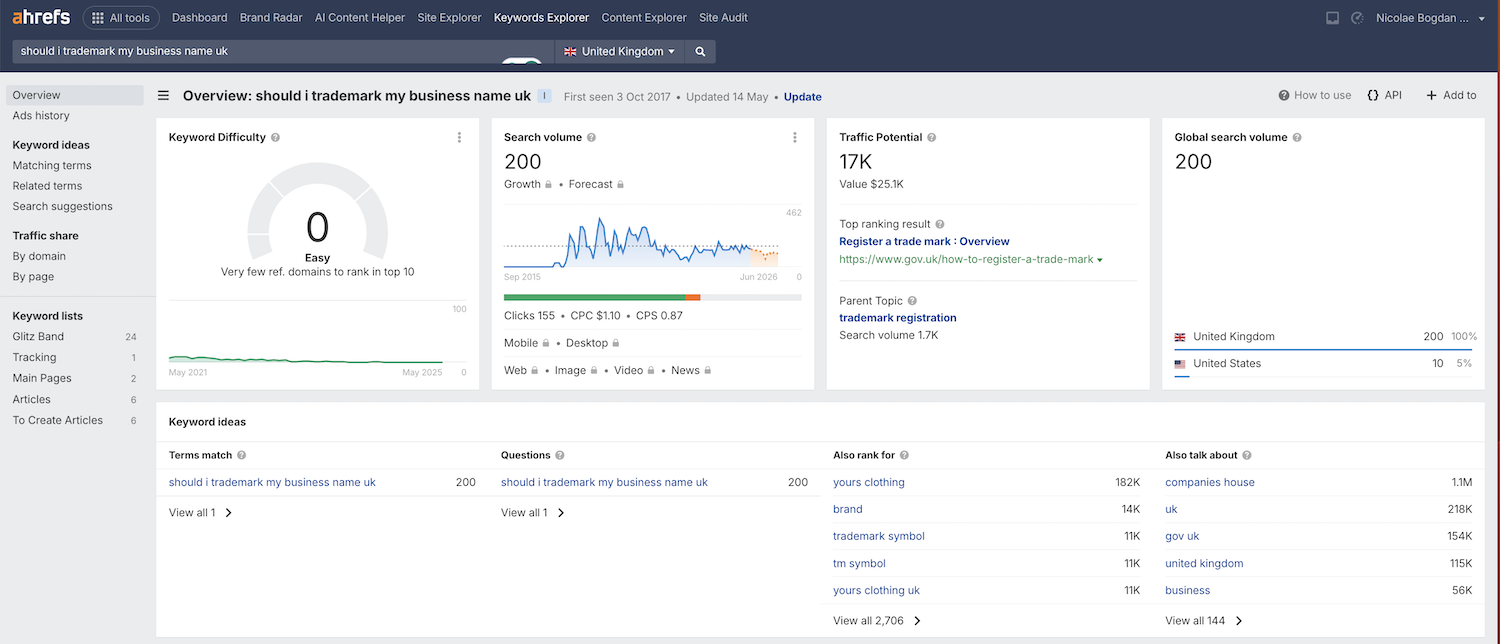Image resolution: width=1500 pixels, height=644 pixels.
Task: Click the magnifier search button
Action: pos(701,51)
